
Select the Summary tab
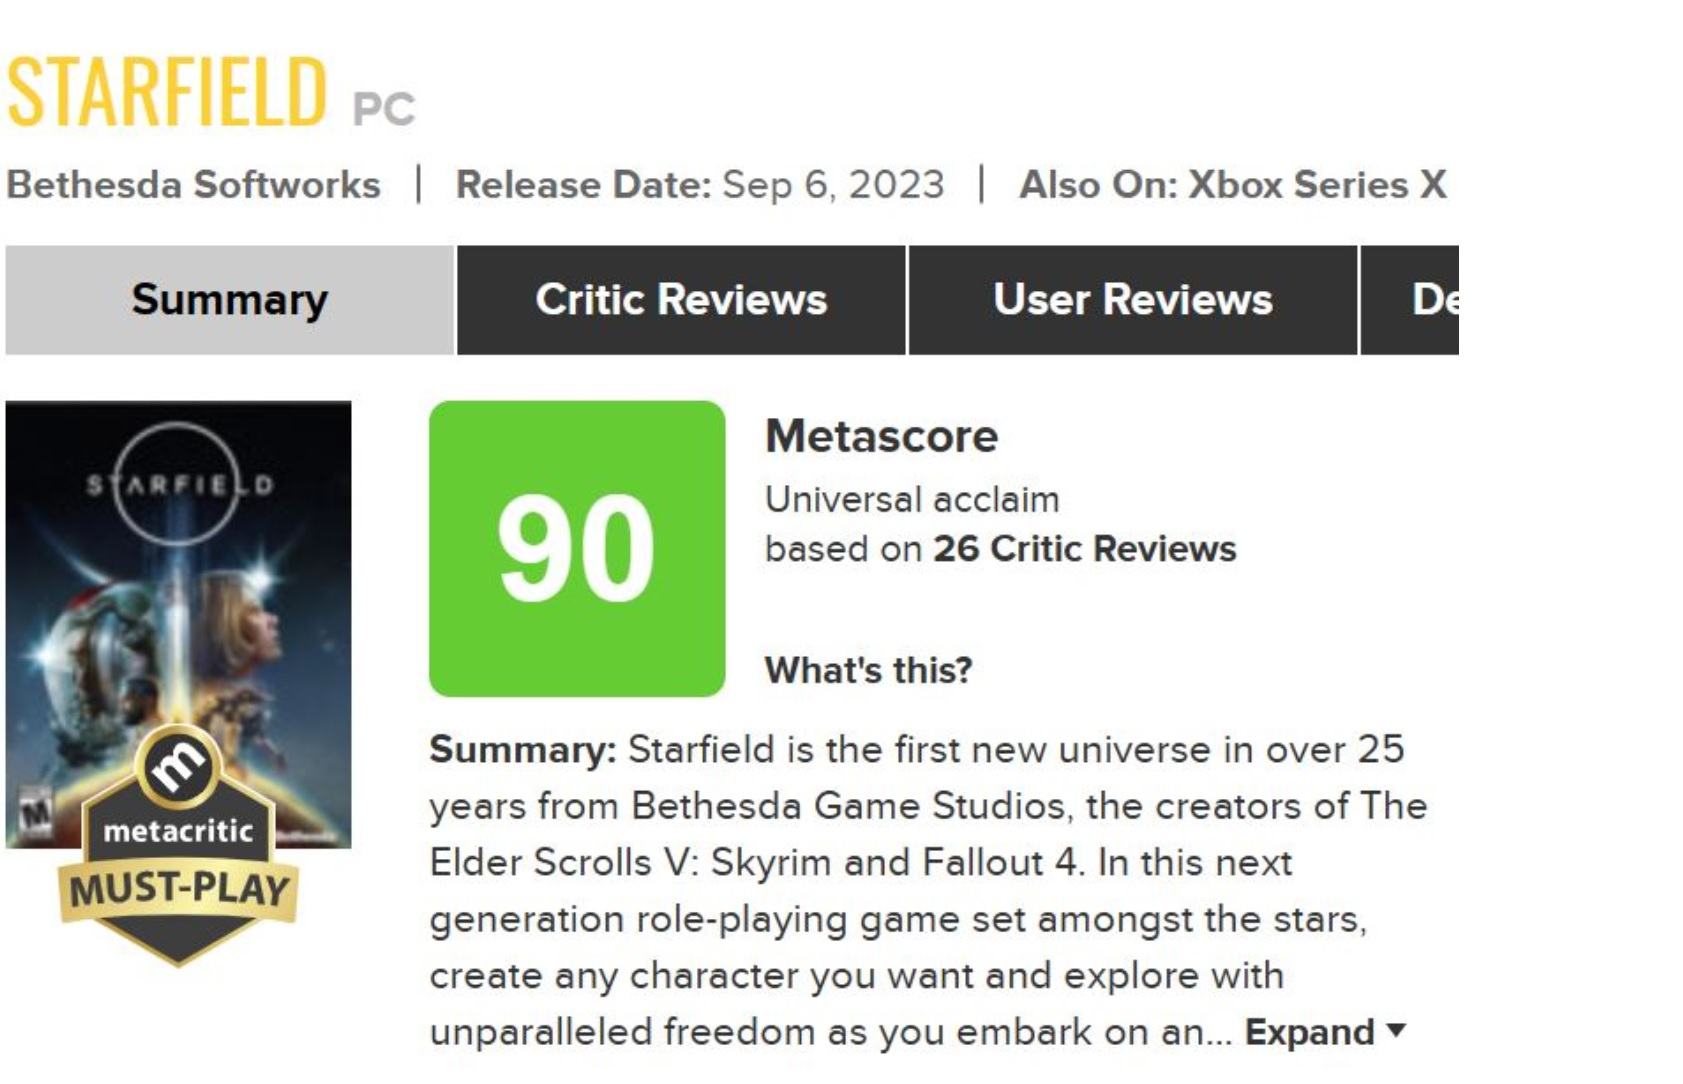pyautogui.click(x=229, y=300)
